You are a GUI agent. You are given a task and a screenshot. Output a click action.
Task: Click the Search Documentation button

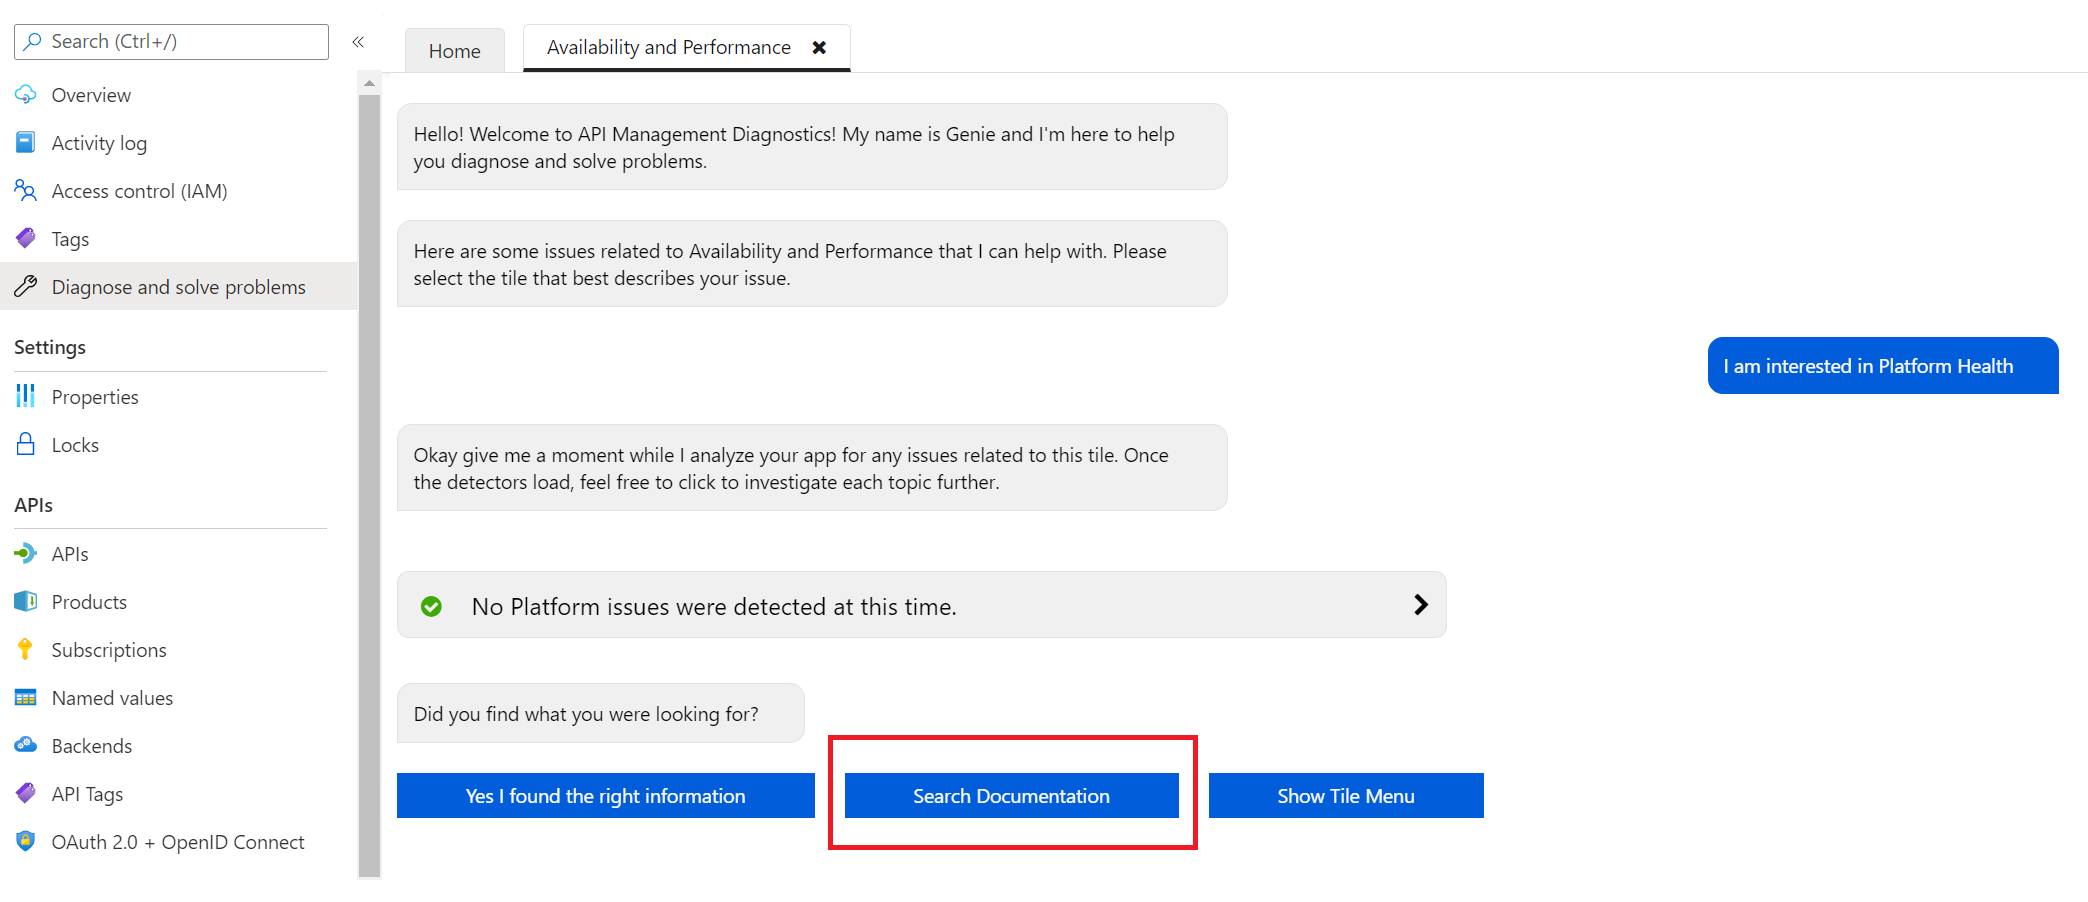point(1011,795)
